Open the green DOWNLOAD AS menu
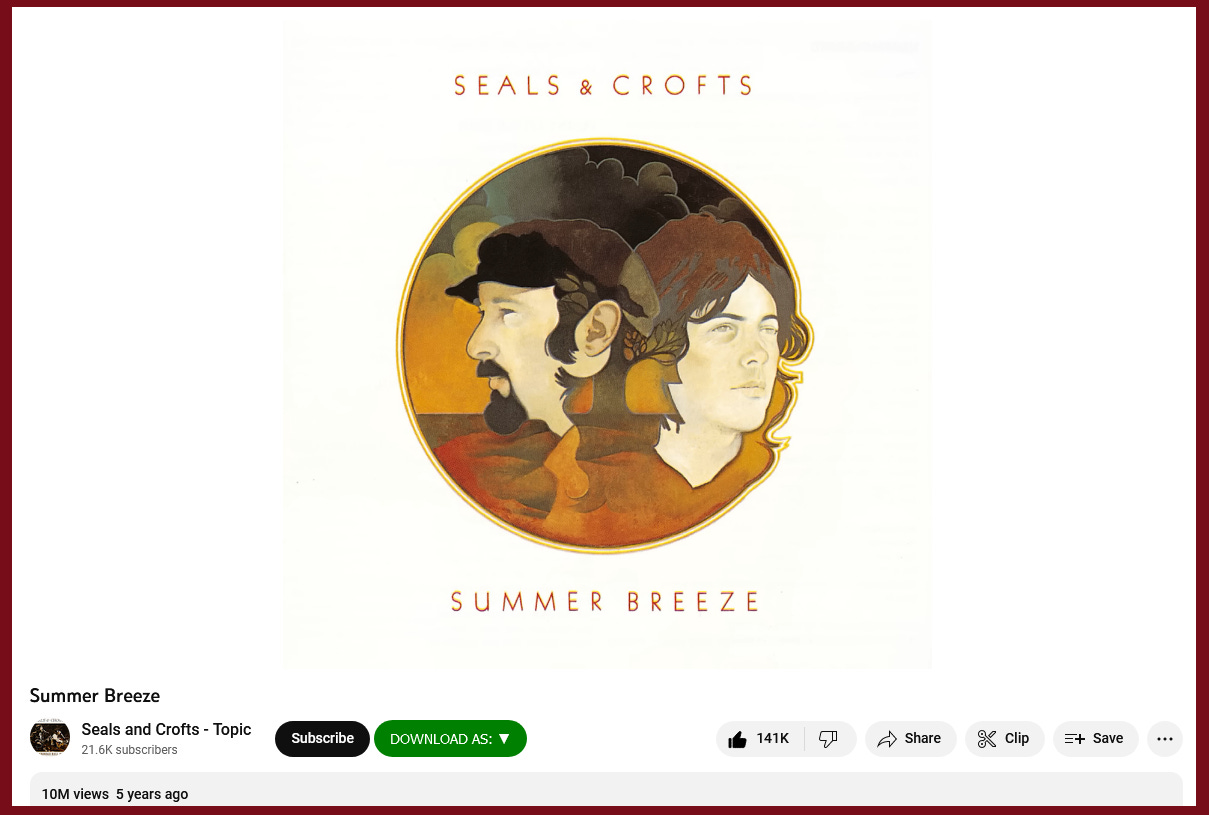 click(450, 739)
